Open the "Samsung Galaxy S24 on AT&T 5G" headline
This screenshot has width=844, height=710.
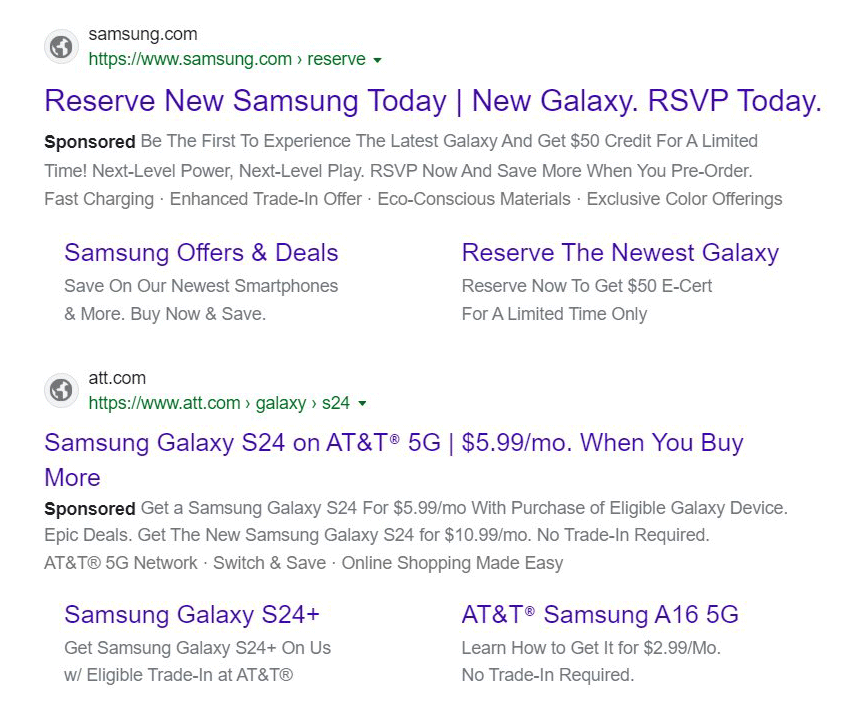click(x=393, y=443)
